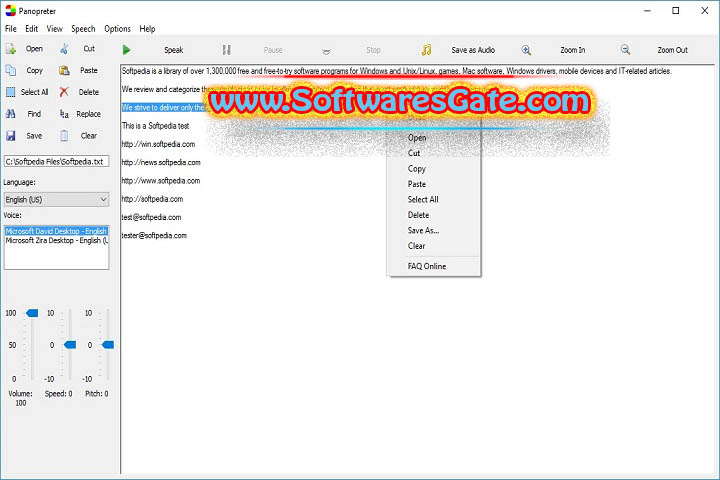Click the Select All icon
The image size is (720, 480).
pyautogui.click(x=11, y=92)
